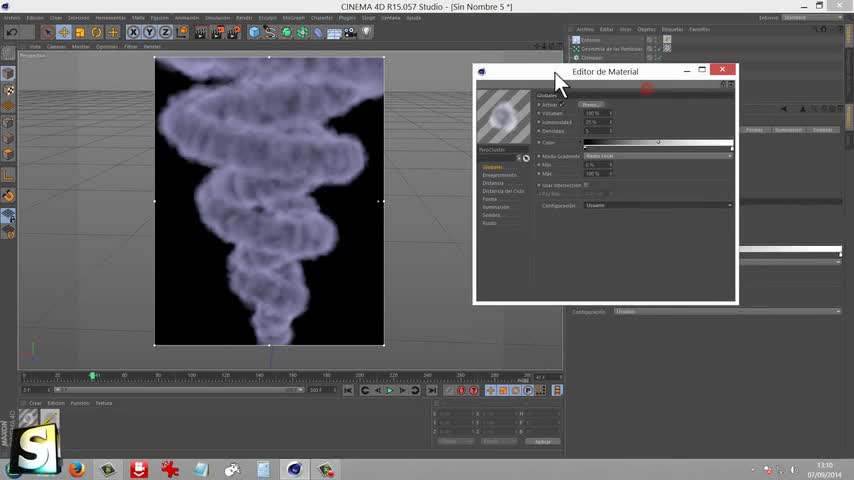Select the Rotate tool in the toolbar
Image resolution: width=854 pixels, height=480 pixels.
coord(97,32)
